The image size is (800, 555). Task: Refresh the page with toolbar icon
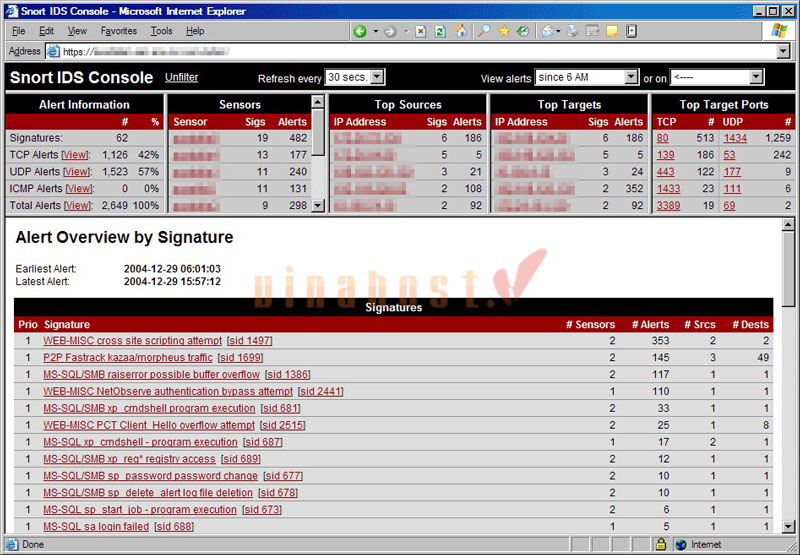tap(441, 31)
